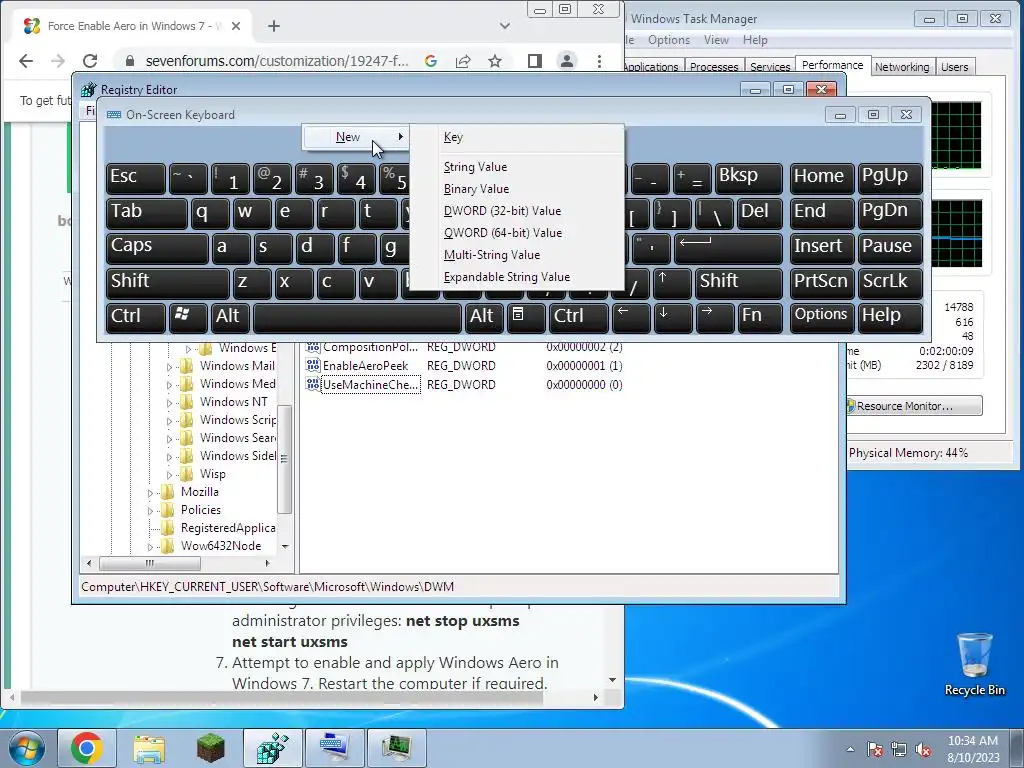Image resolution: width=1024 pixels, height=768 pixels.
Task: Expand the New submenu arrow
Action: pos(400,136)
